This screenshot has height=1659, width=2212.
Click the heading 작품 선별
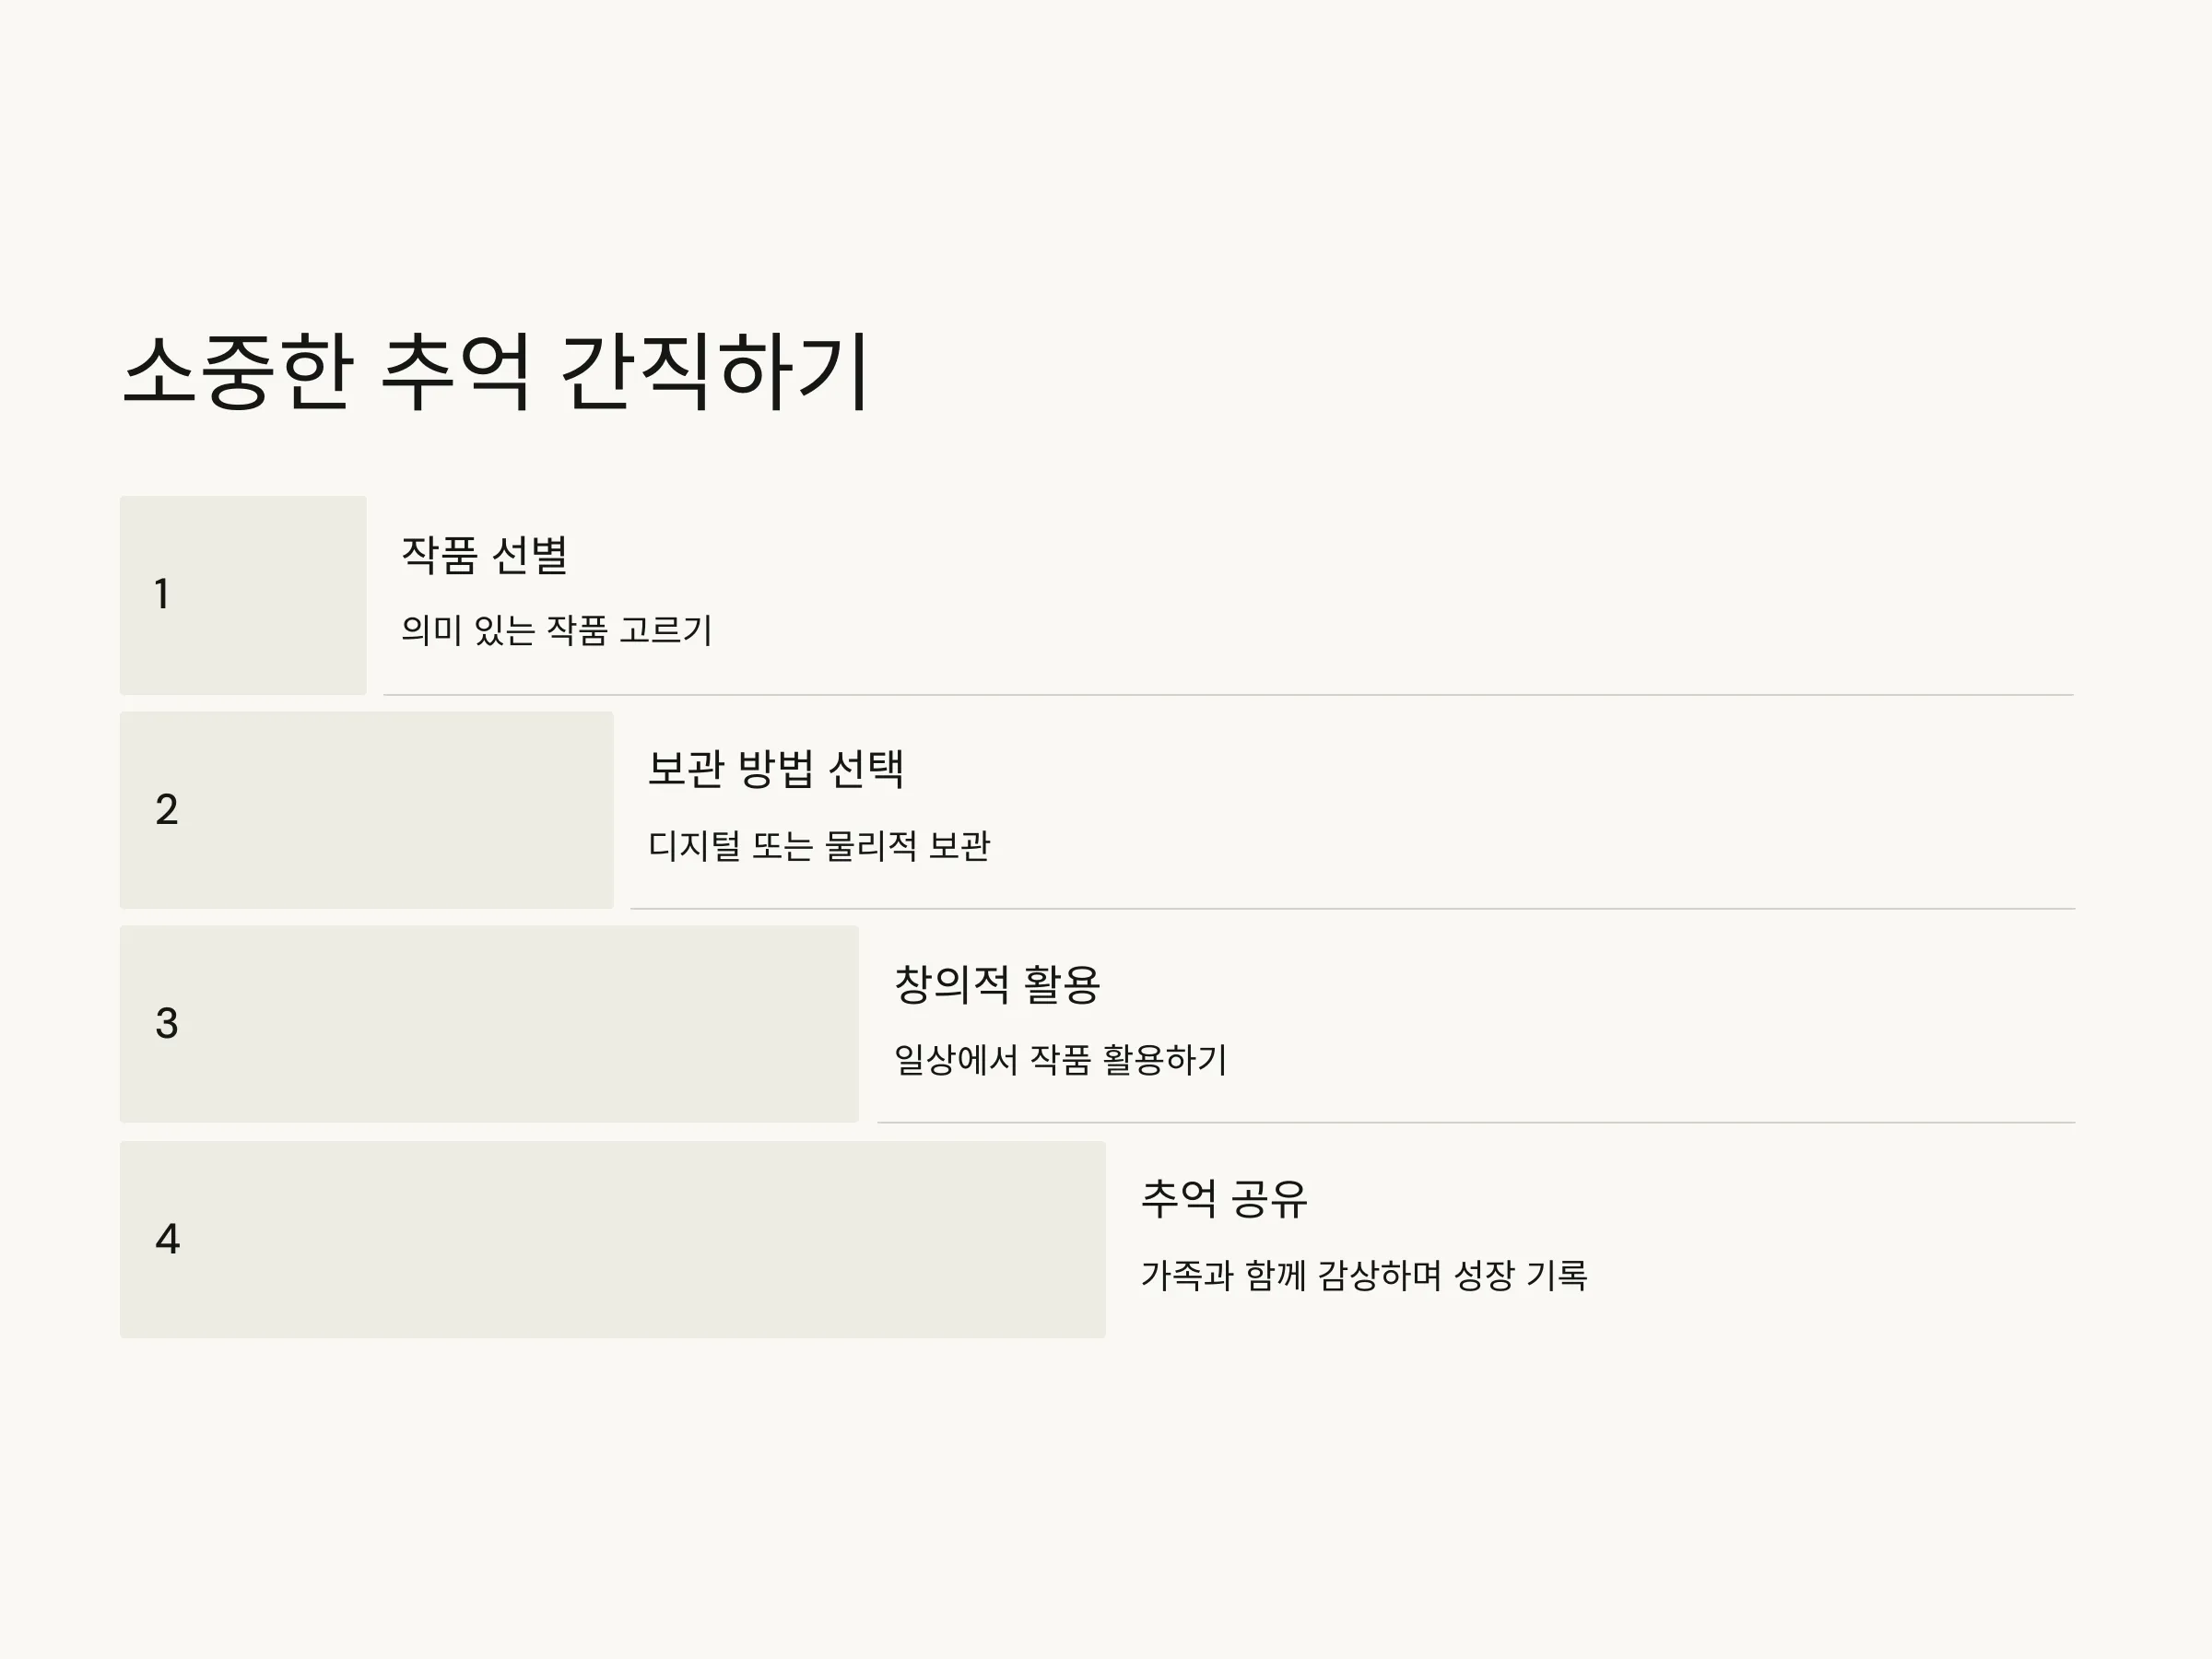coord(485,555)
